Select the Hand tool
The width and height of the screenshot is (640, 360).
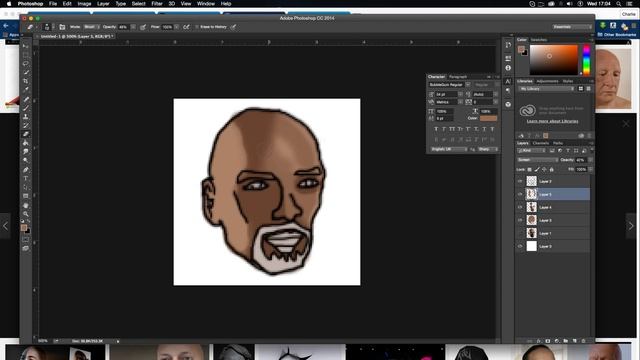pyautogui.click(x=26, y=205)
